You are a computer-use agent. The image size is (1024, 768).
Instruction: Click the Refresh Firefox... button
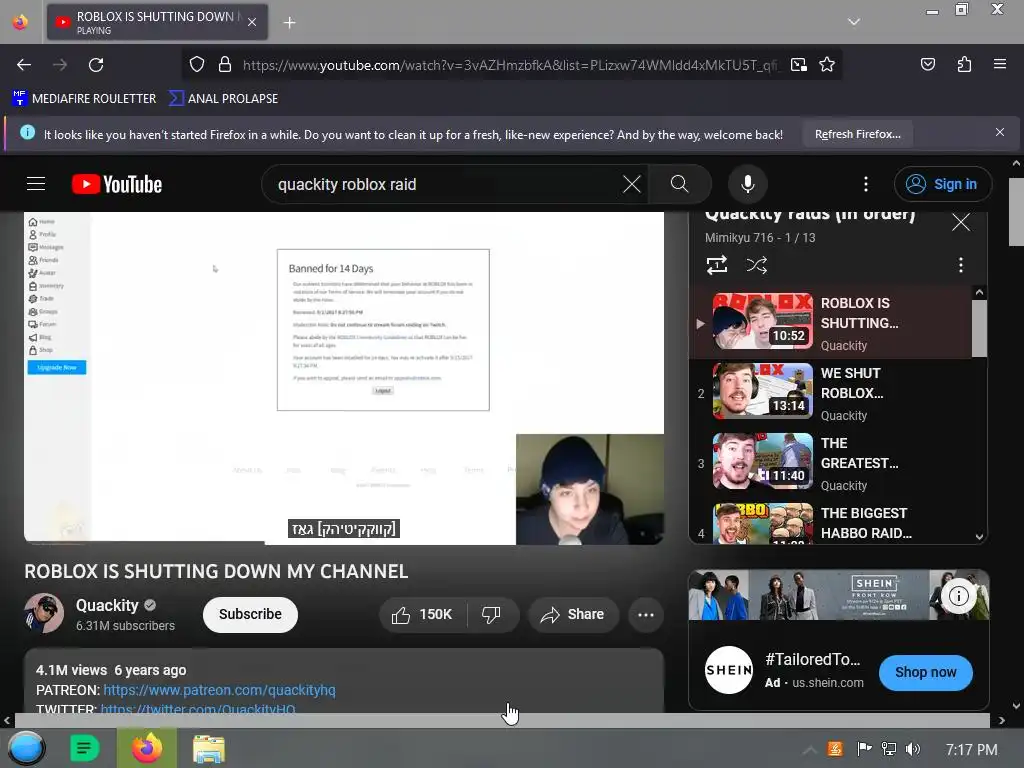(x=857, y=135)
